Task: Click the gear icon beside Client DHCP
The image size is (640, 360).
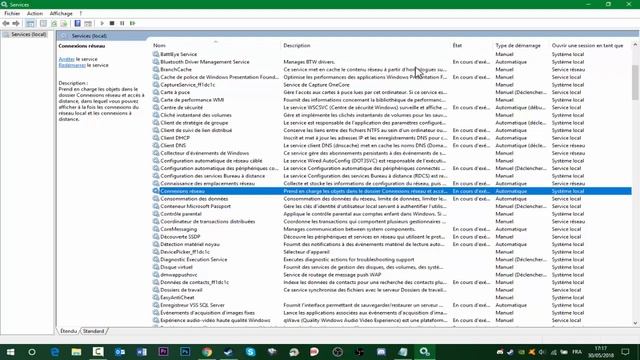Action: [156, 138]
